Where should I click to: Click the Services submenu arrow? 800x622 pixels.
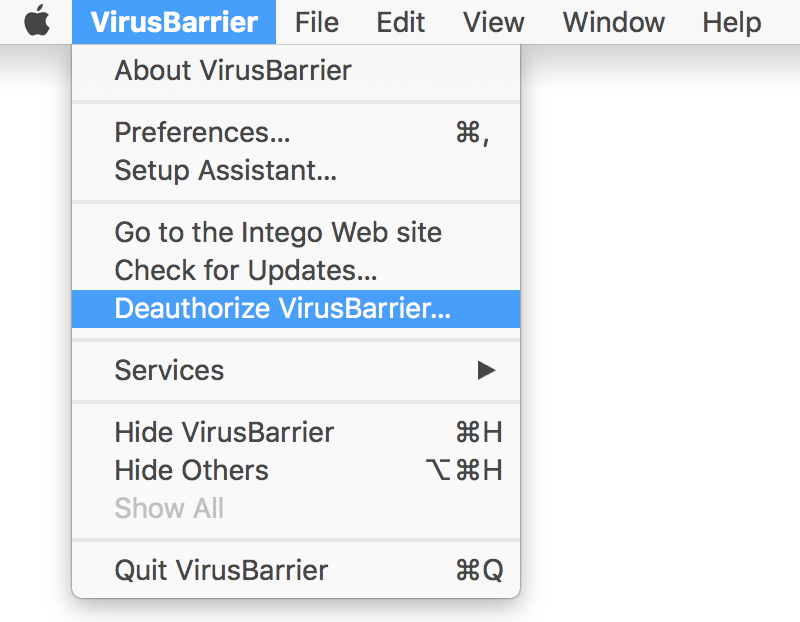click(x=486, y=370)
